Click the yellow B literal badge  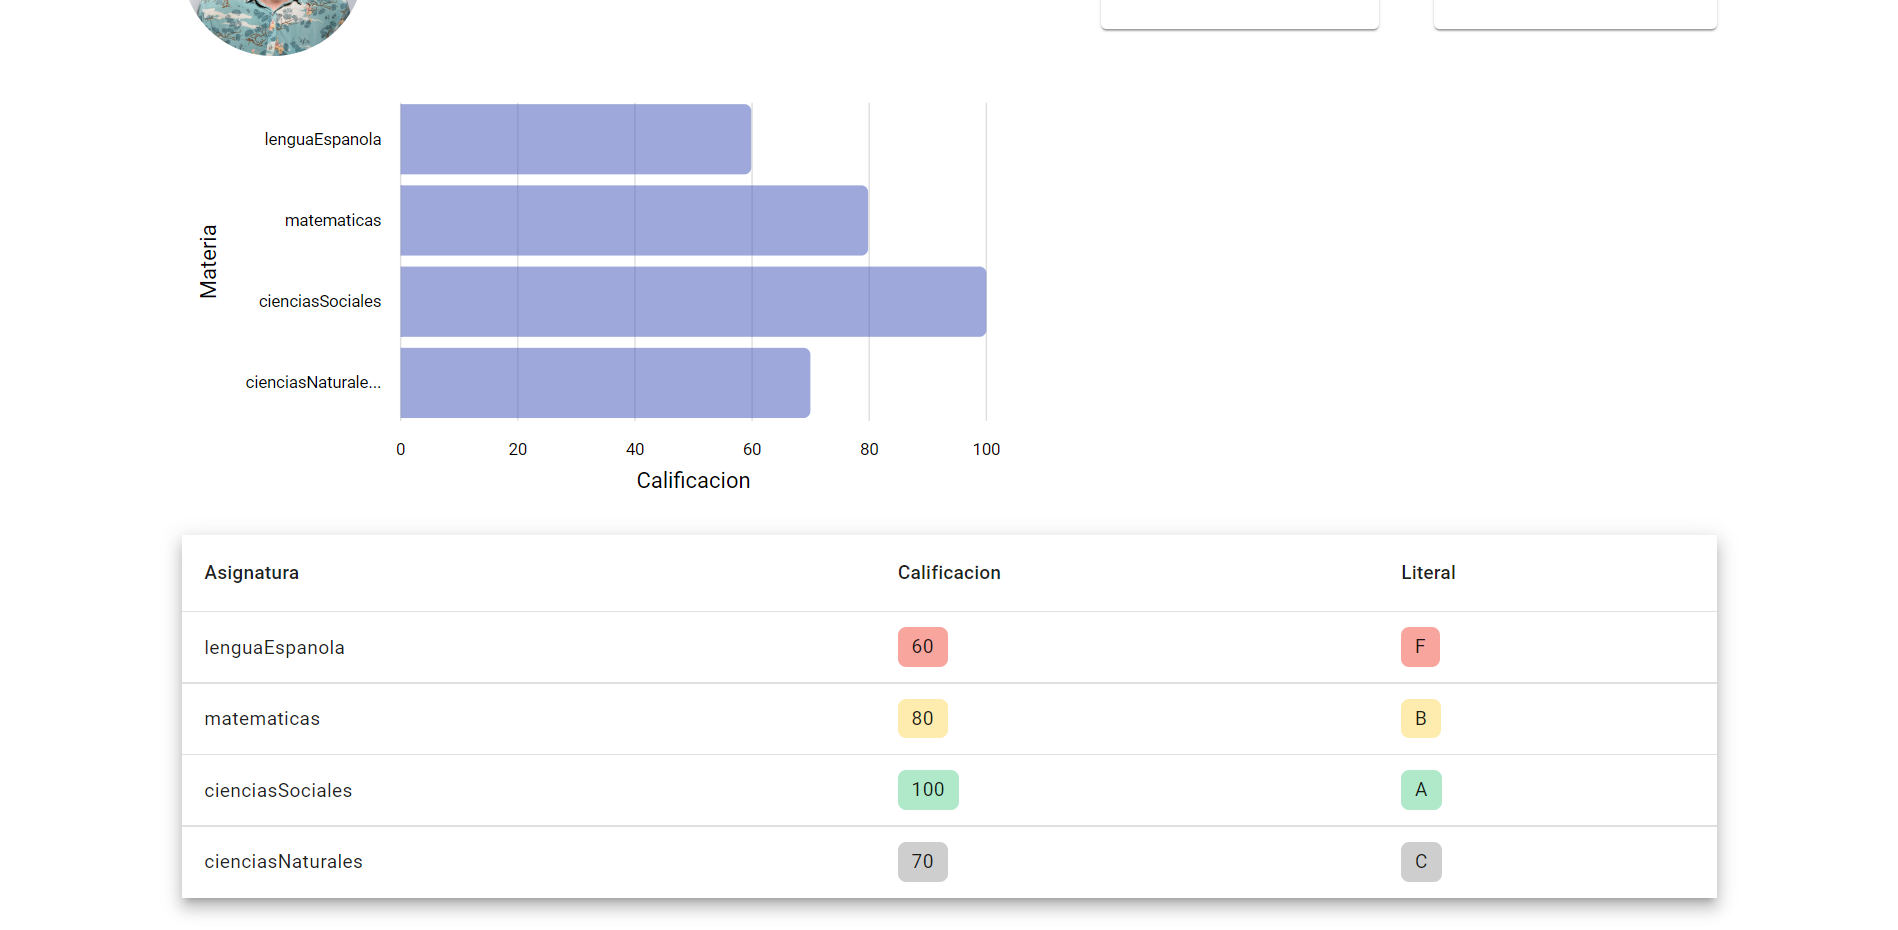pyautogui.click(x=1420, y=718)
